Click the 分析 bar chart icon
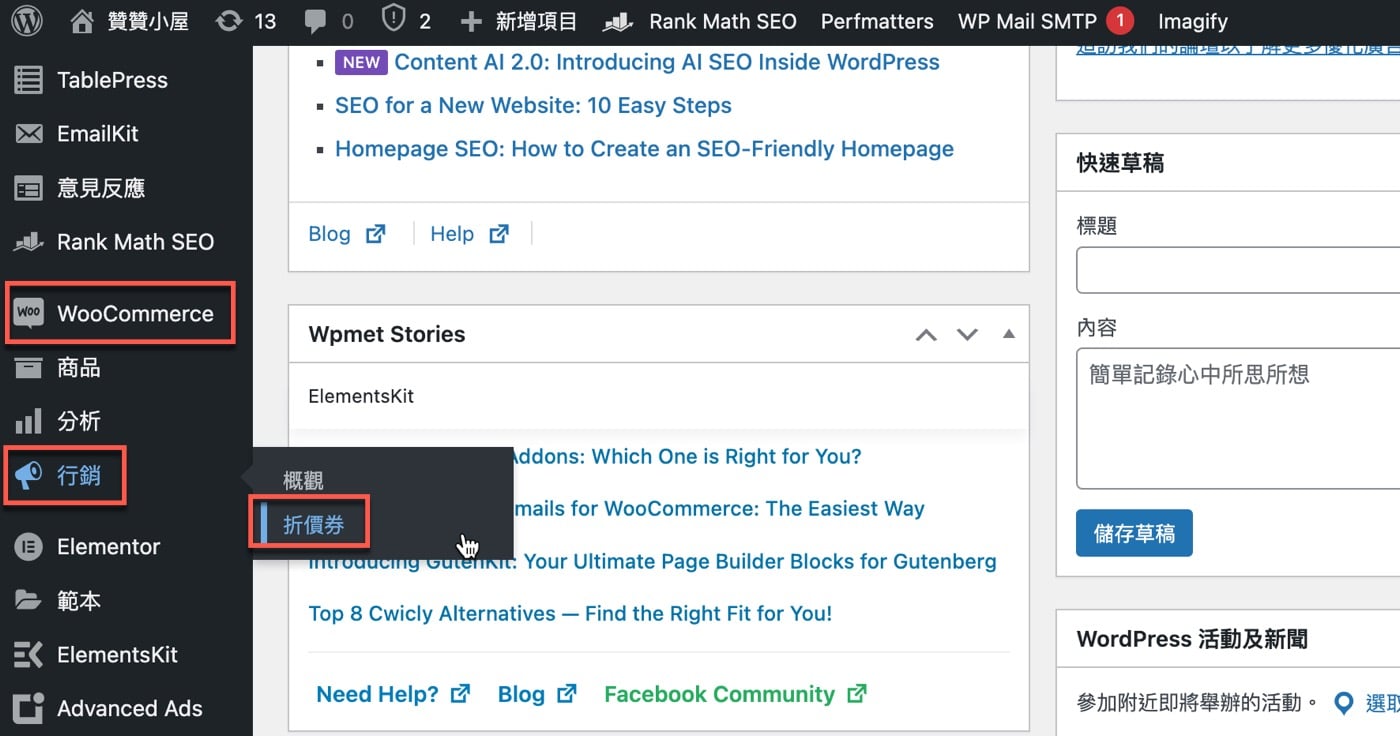The height and width of the screenshot is (736, 1400). click(x=28, y=421)
